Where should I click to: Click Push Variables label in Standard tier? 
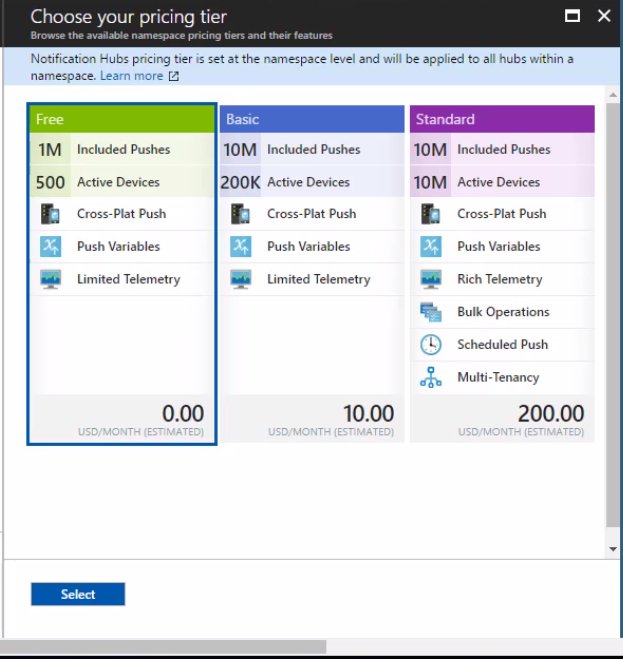tap(499, 247)
